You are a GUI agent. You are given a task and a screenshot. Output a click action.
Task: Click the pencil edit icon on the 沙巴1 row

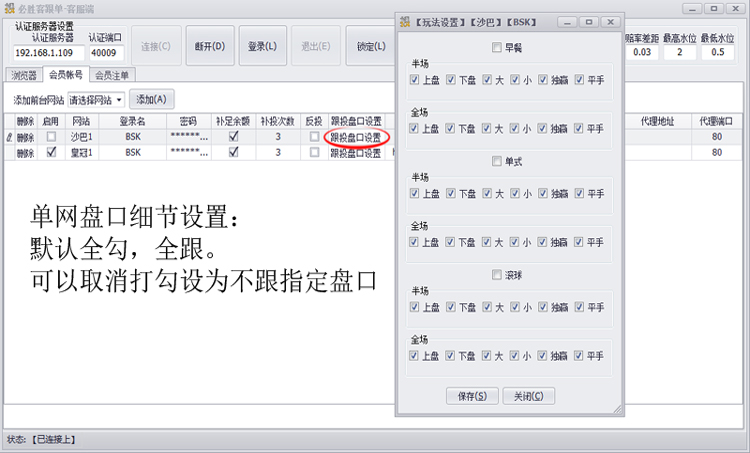click(9, 137)
